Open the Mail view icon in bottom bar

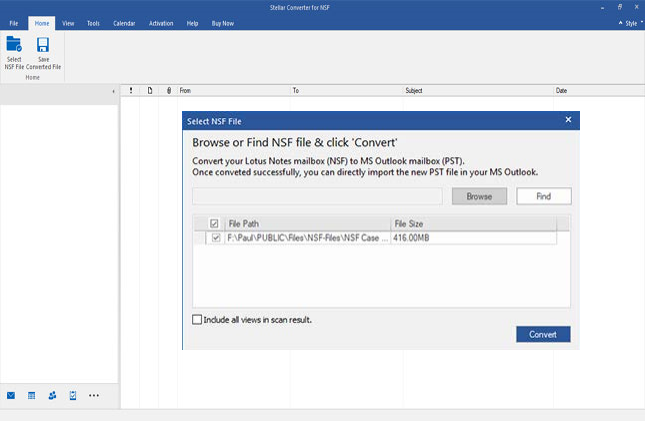pos(11,395)
